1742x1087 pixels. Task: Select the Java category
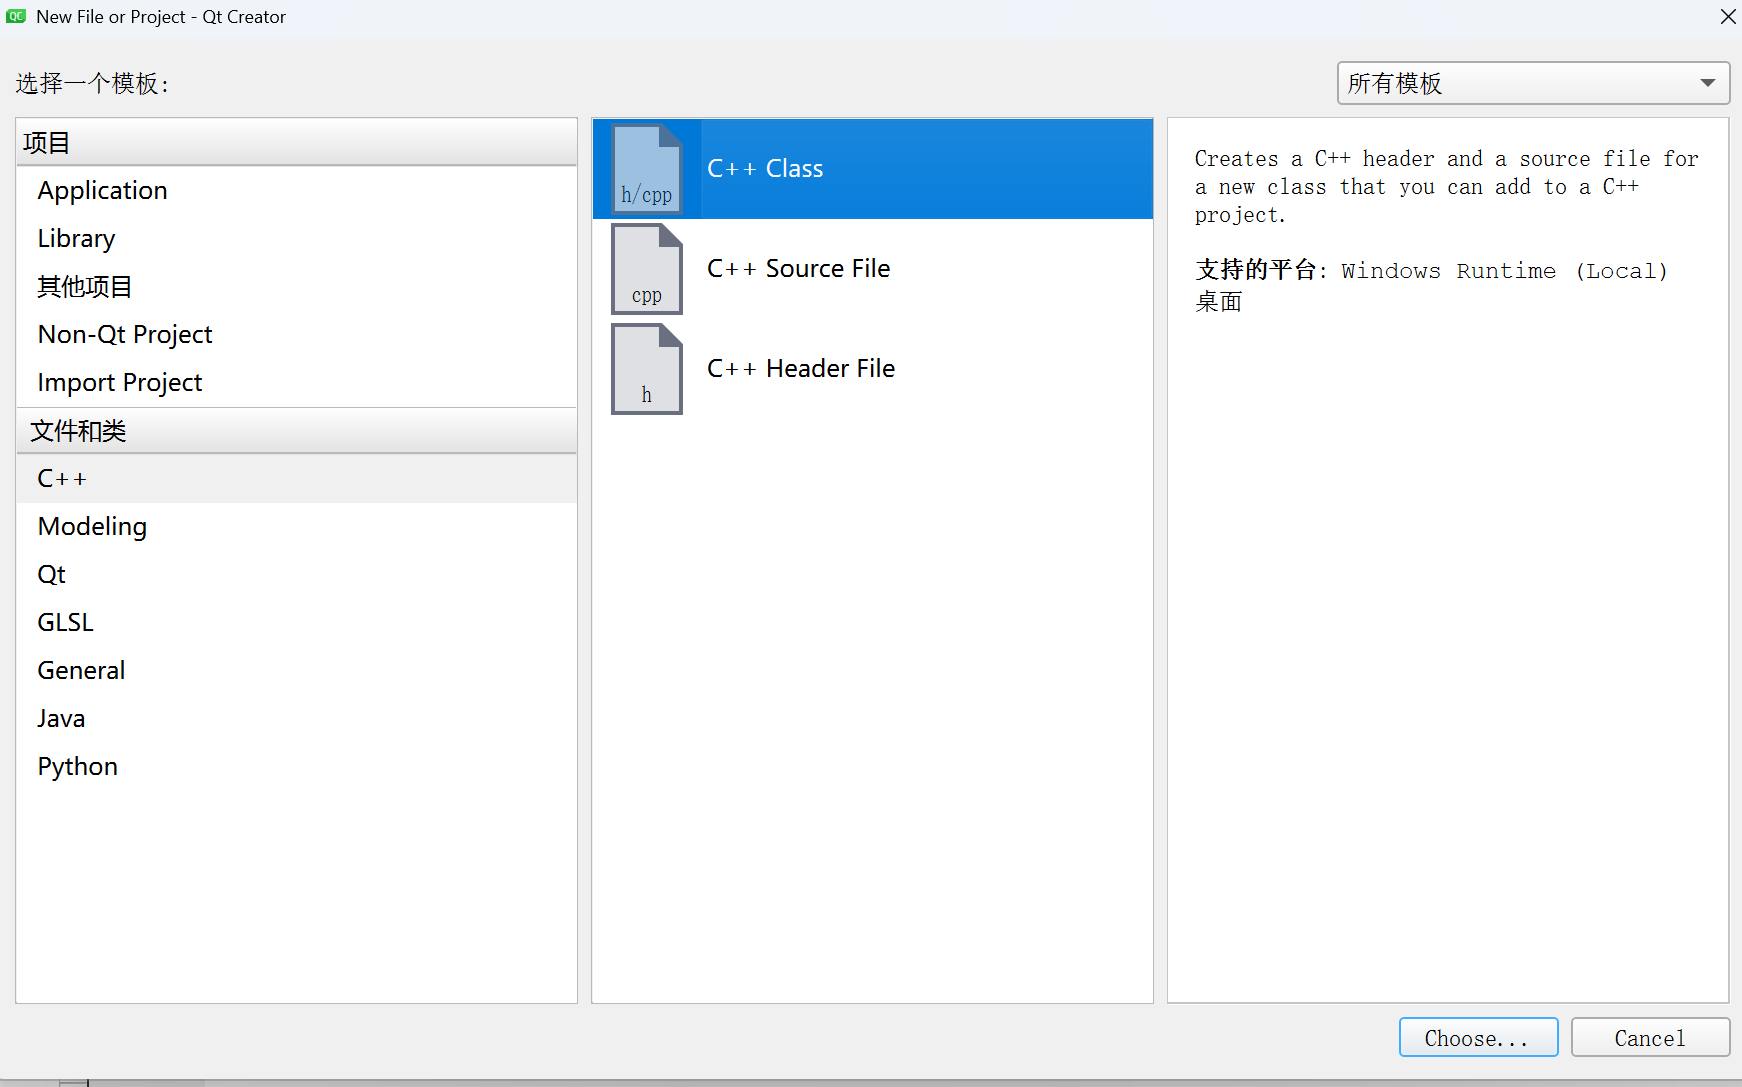coord(296,719)
